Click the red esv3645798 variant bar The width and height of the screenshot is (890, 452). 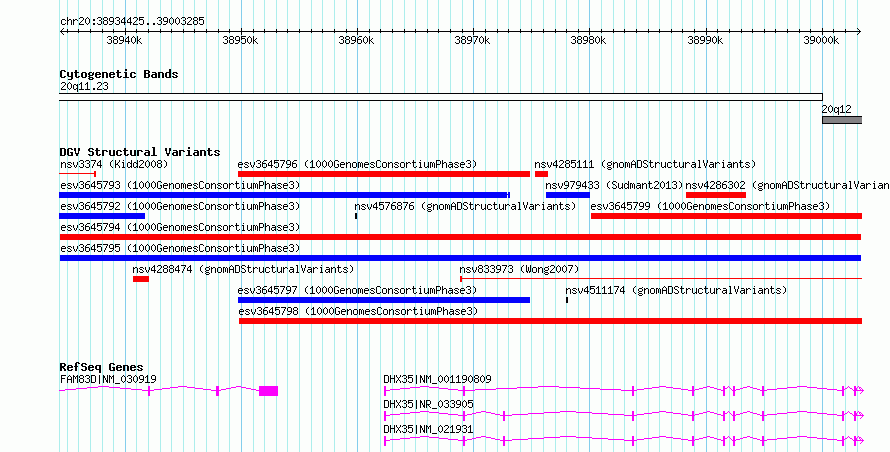pos(551,321)
